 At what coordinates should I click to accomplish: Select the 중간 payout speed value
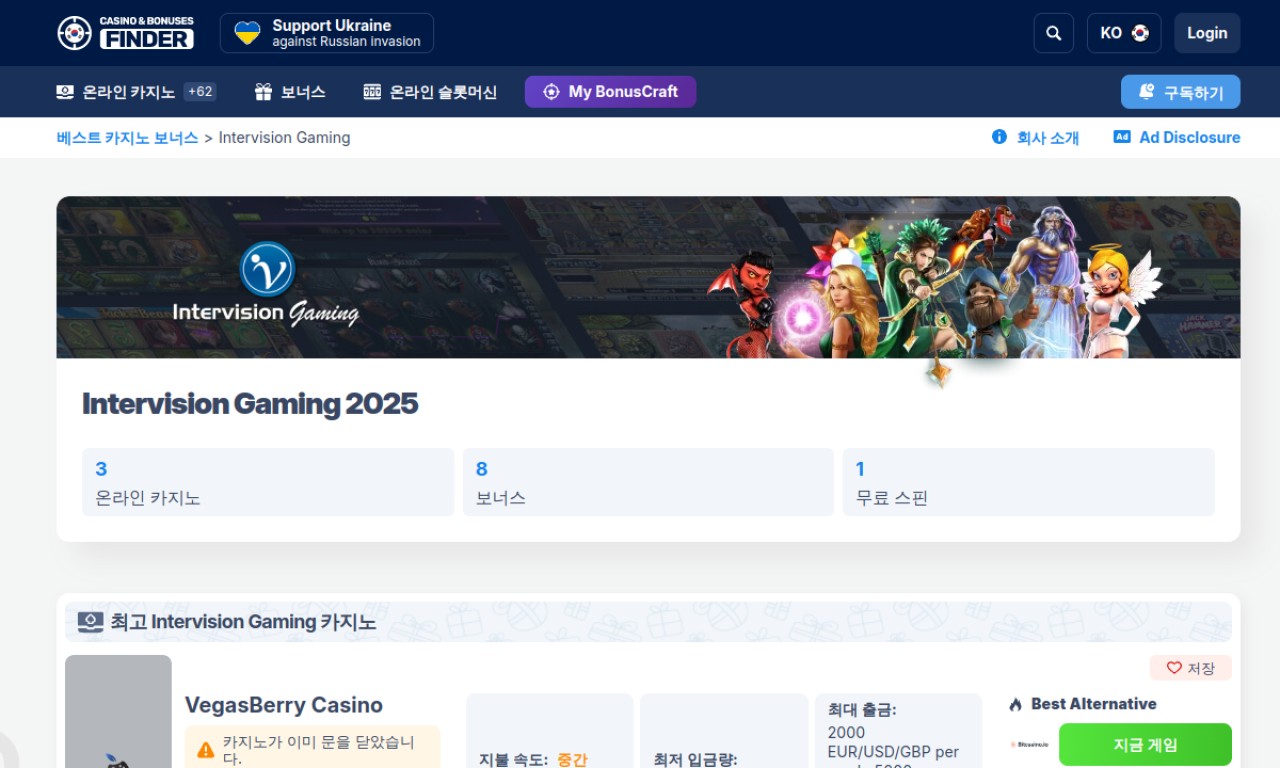click(x=572, y=760)
